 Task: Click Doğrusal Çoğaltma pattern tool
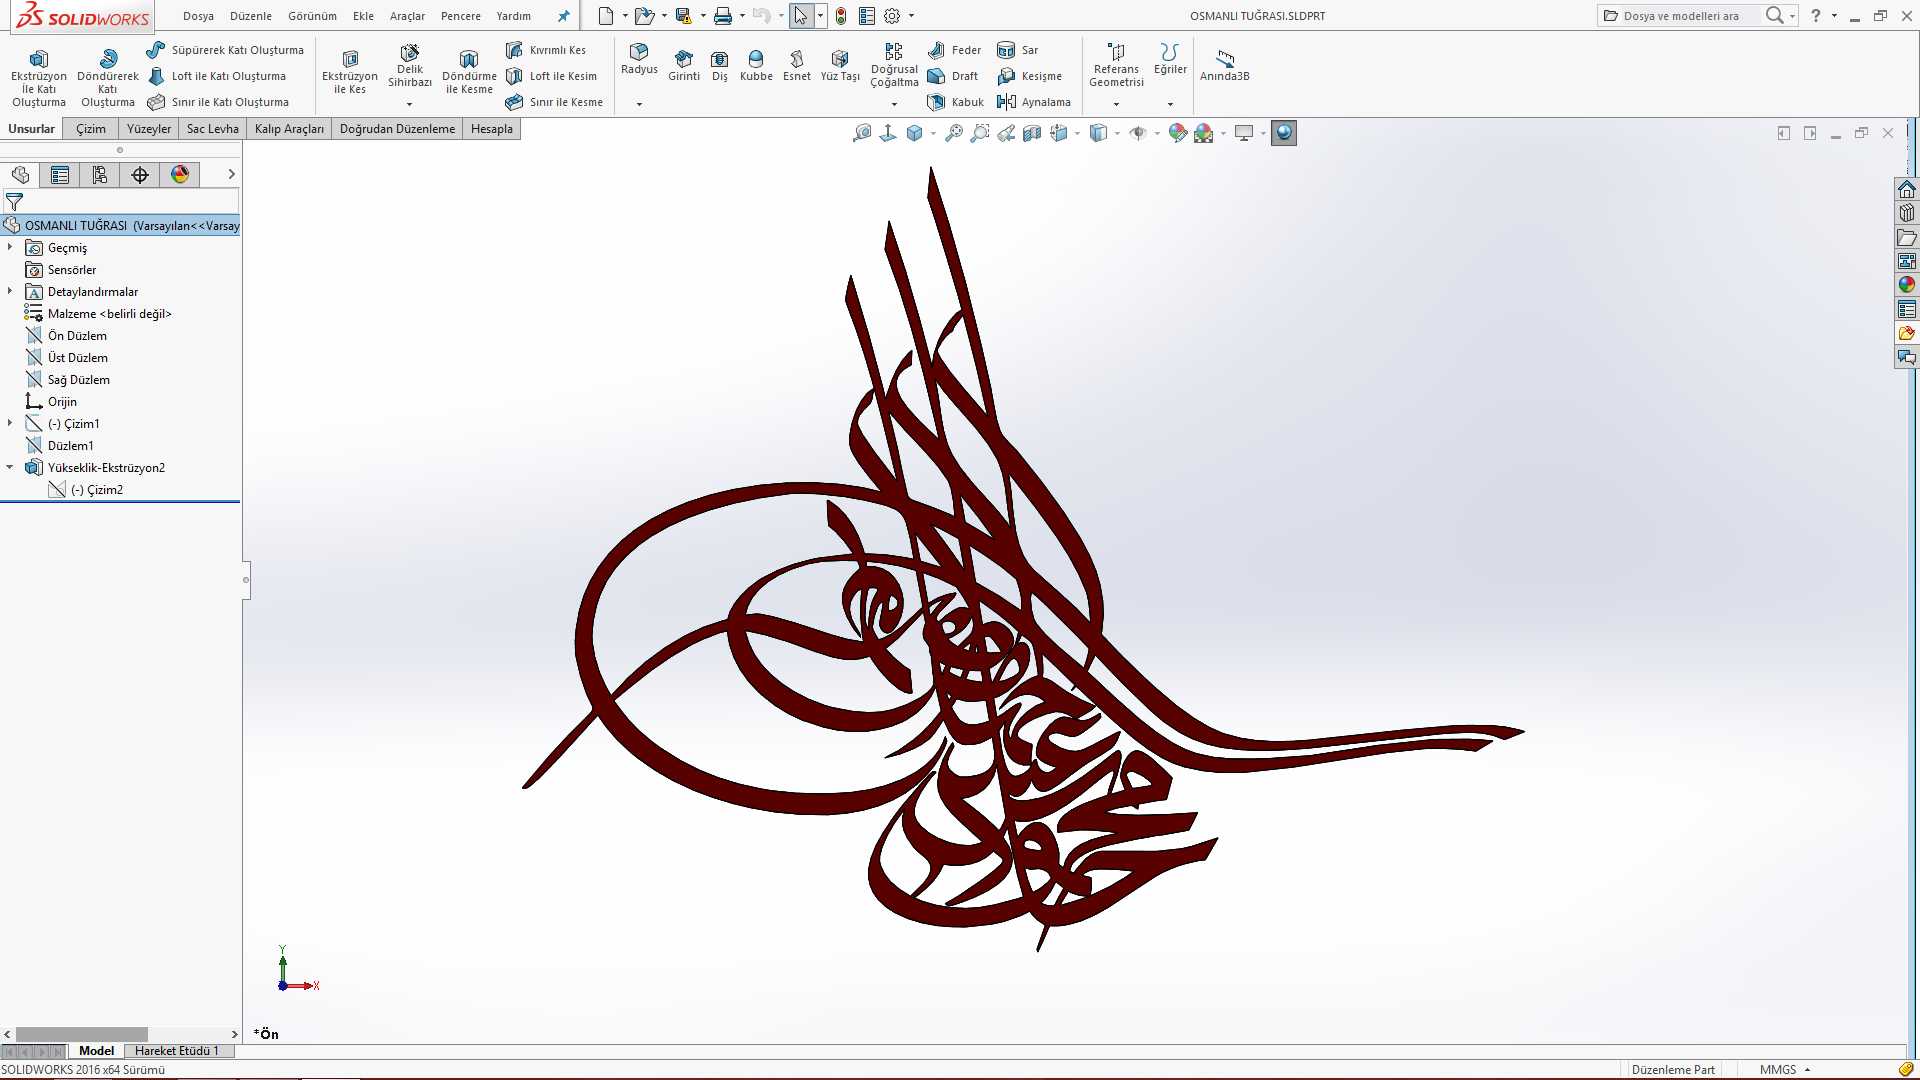(894, 65)
